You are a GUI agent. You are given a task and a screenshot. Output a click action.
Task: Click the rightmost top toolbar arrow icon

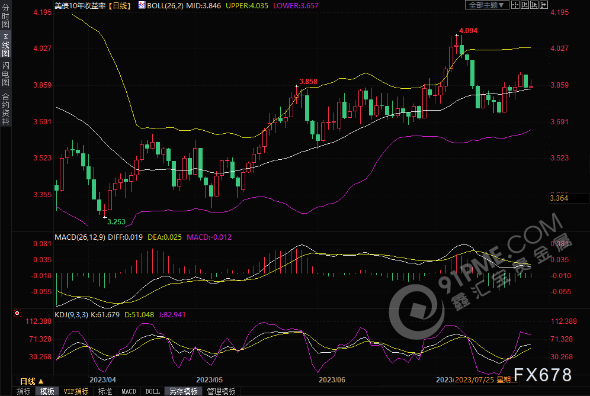coord(544,5)
